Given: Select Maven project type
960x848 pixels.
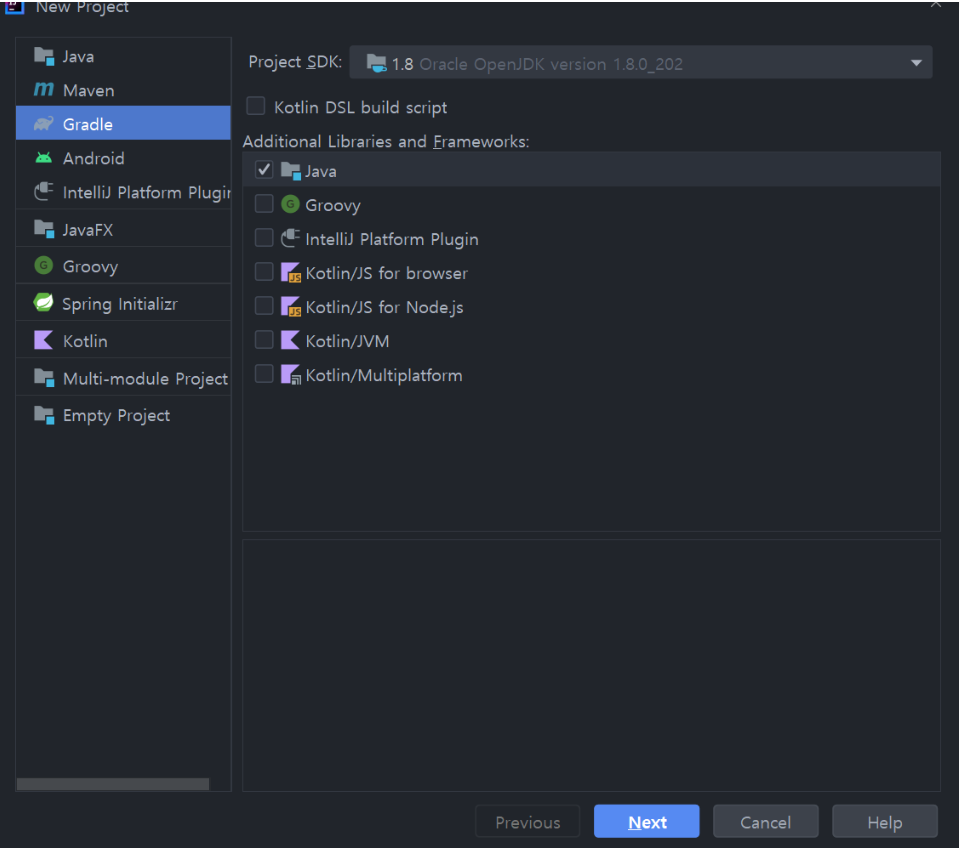Looking at the screenshot, I should [124, 90].
